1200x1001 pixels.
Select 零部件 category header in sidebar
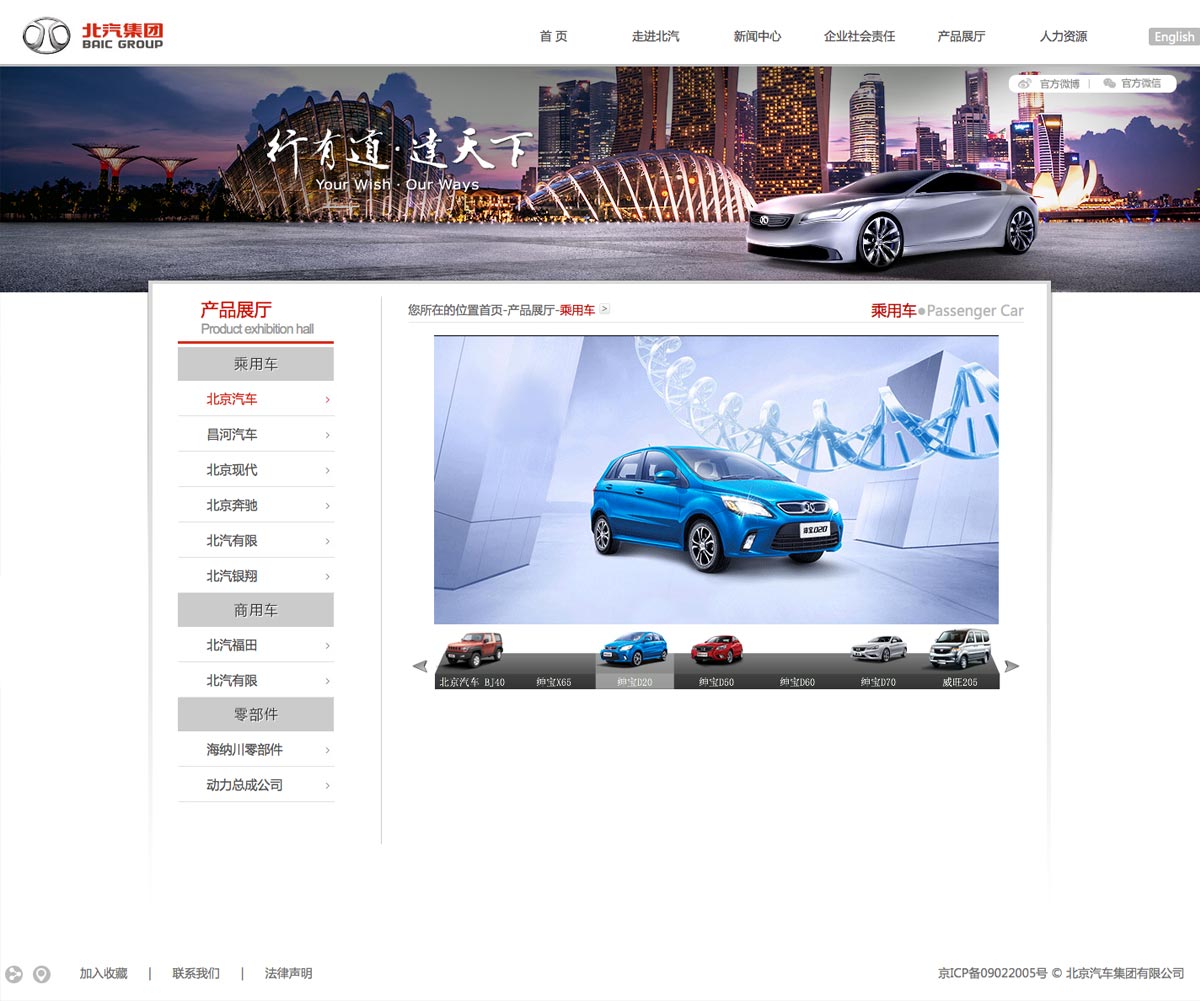(256, 714)
